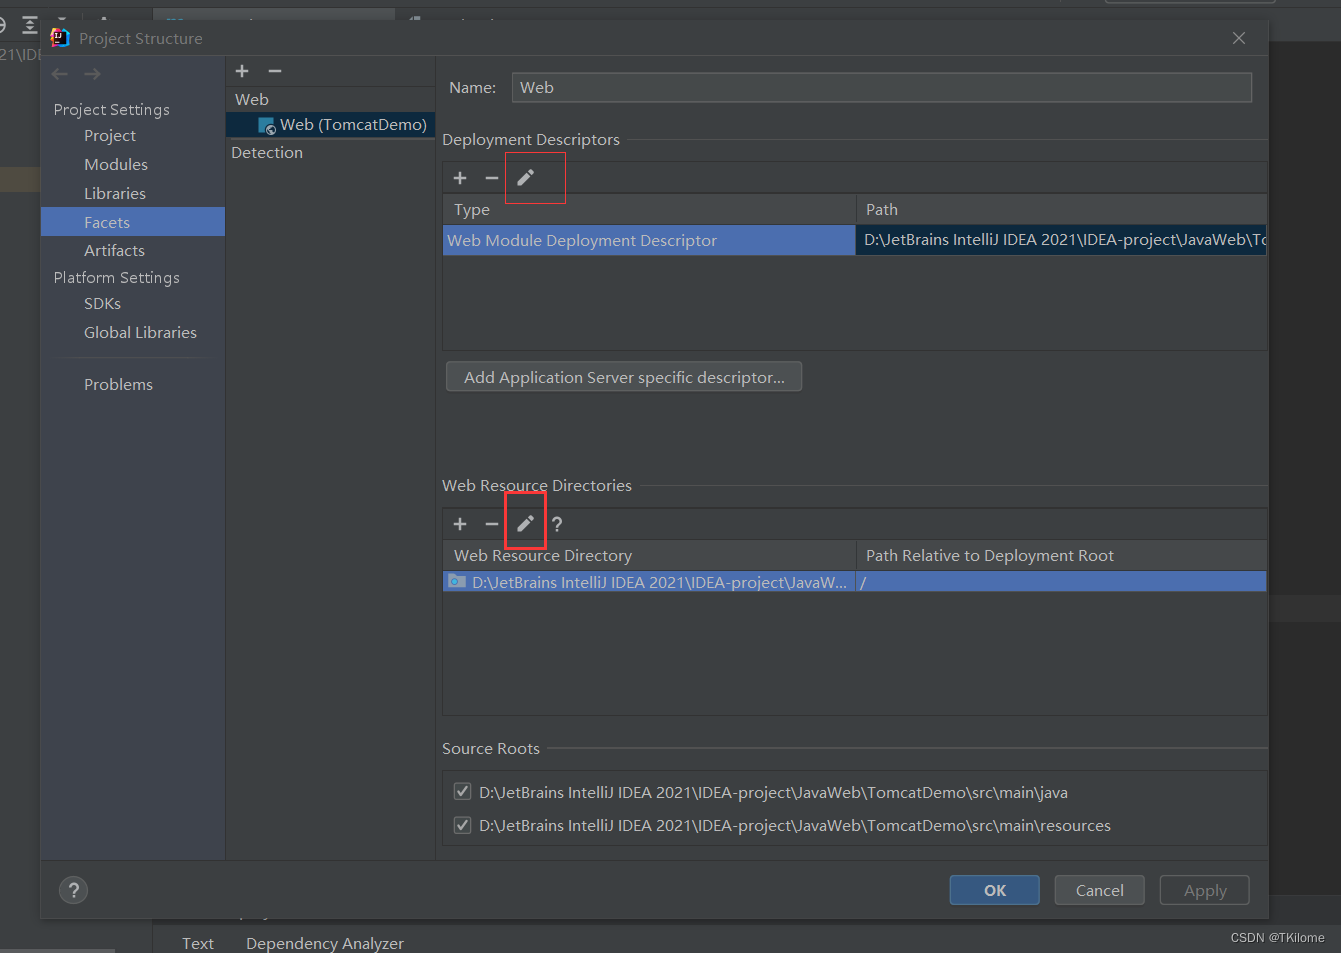
Task: Open Modules settings
Action: tap(116, 164)
